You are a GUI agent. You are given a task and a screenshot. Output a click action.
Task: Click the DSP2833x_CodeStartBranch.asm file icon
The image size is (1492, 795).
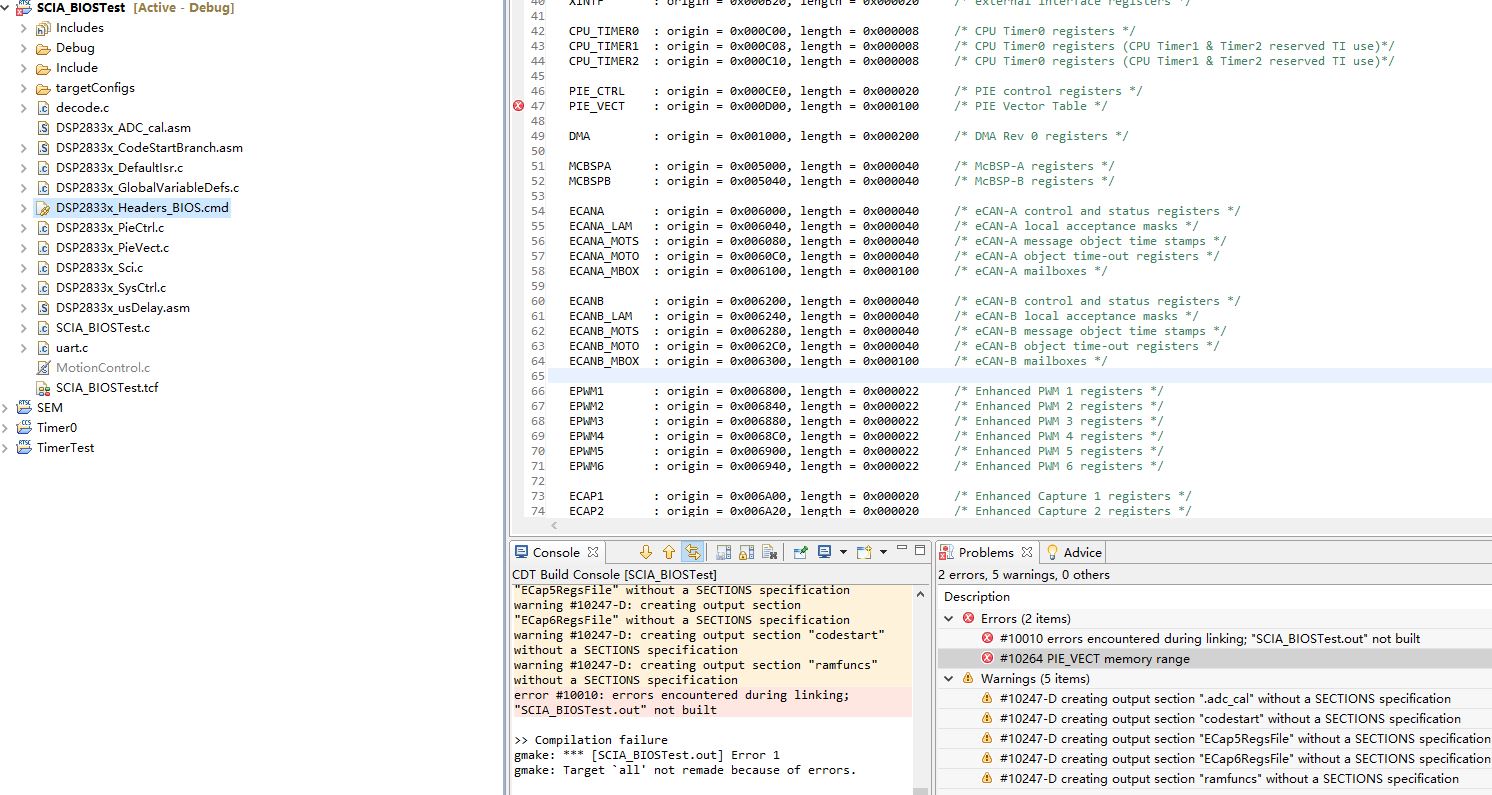(43, 148)
